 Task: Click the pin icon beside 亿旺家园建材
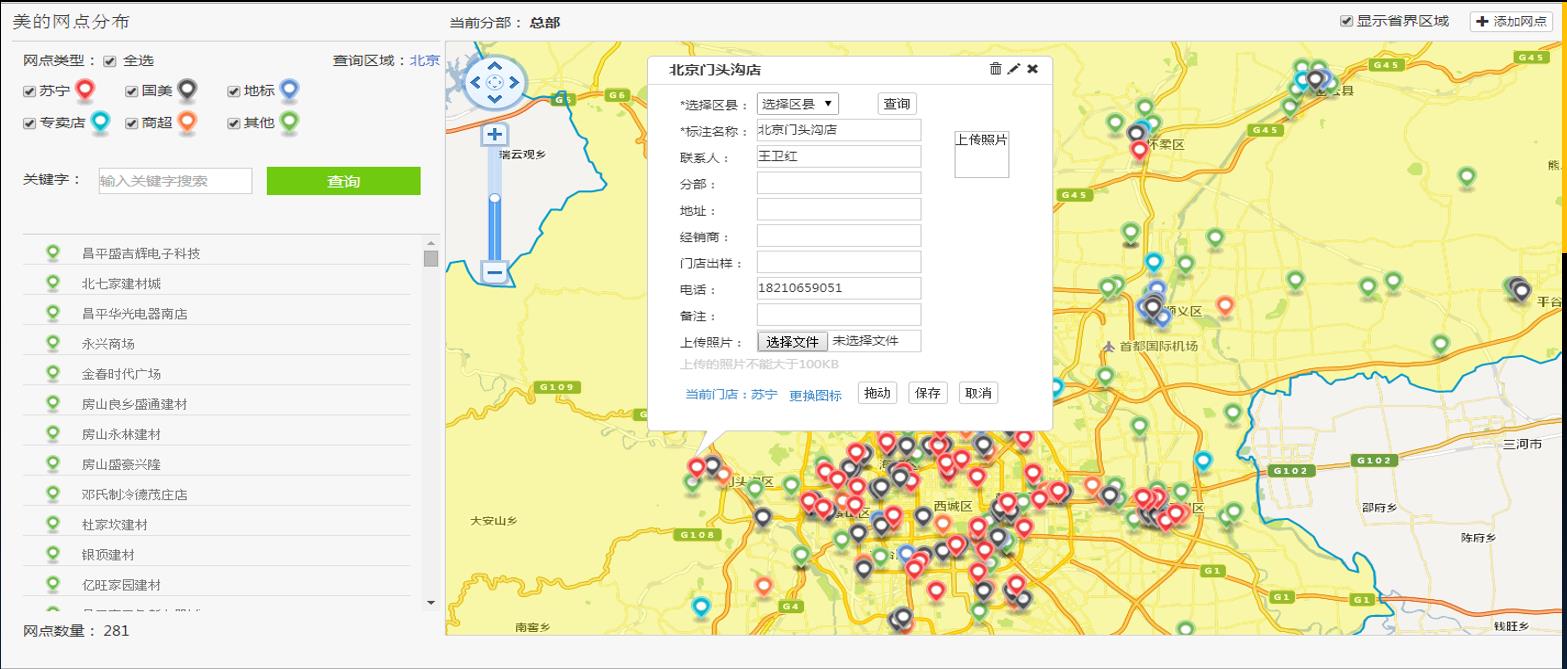pyautogui.click(x=53, y=584)
